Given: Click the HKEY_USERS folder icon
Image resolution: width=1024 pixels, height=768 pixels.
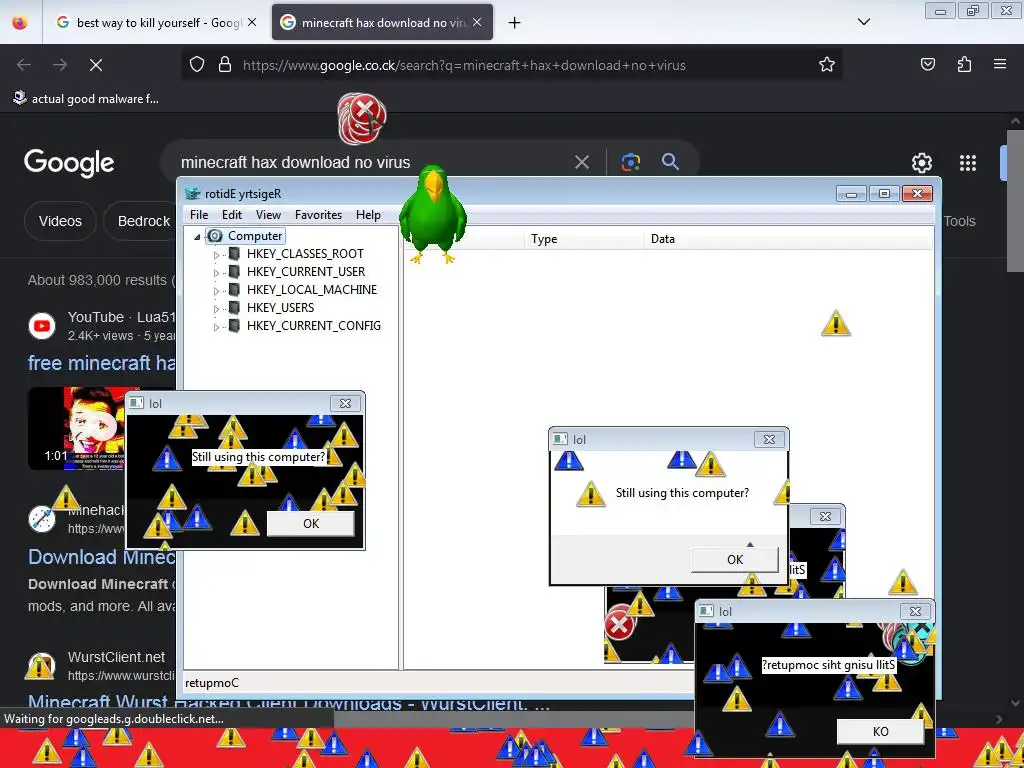Looking at the screenshot, I should click(234, 308).
